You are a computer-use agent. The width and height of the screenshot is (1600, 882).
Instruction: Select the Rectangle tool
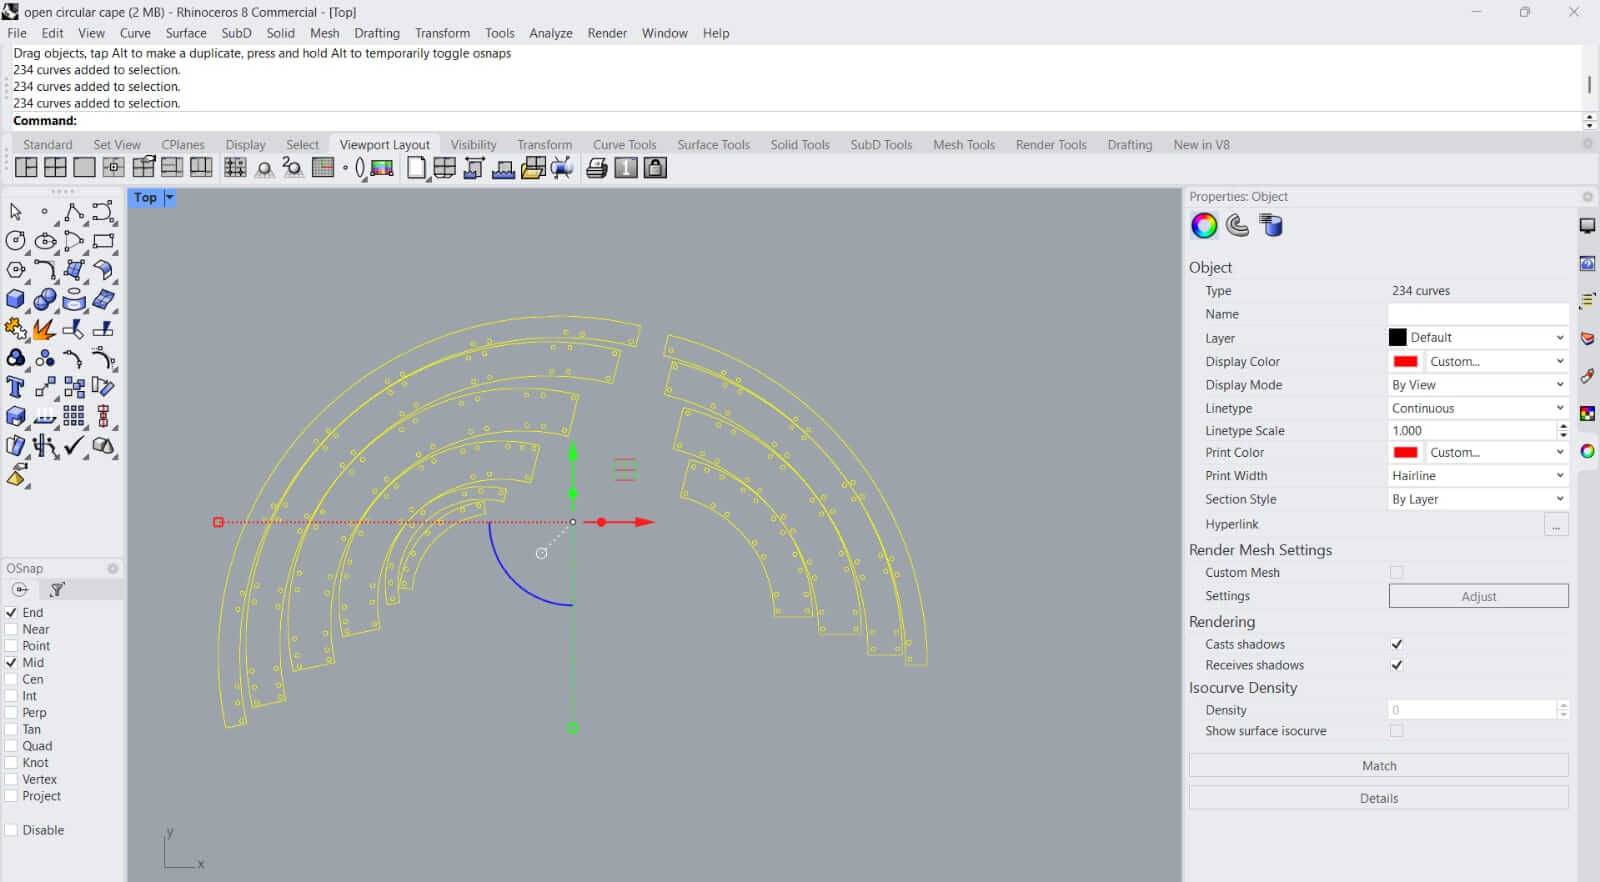click(103, 241)
